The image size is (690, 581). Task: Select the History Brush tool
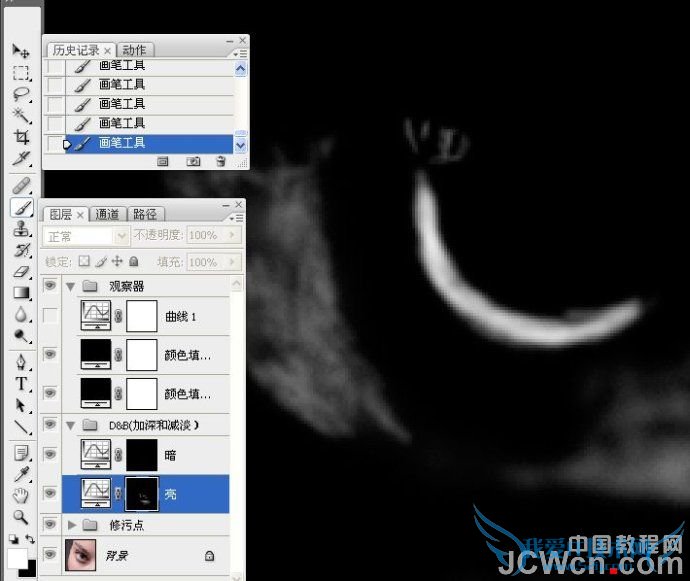click(x=21, y=250)
